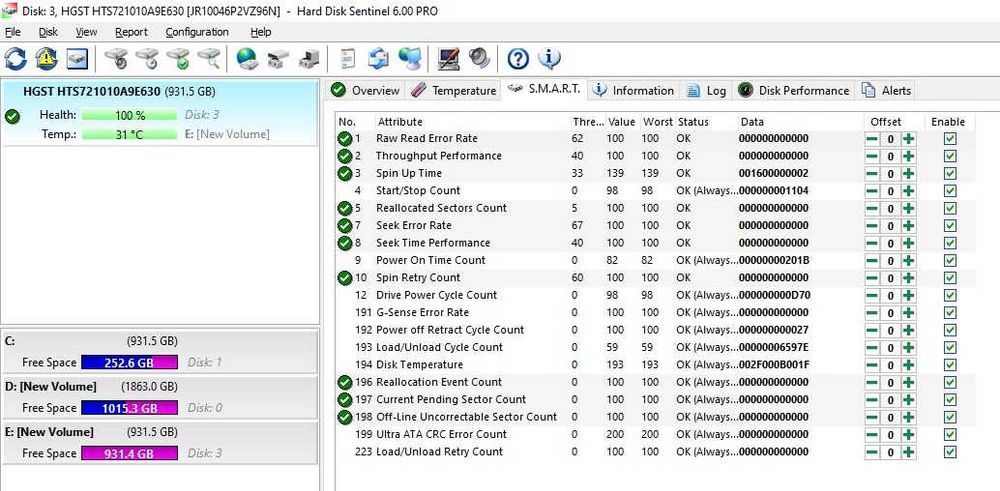Open the Configuration menu
Screen dimensions: 1000x491
(x=197, y=32)
